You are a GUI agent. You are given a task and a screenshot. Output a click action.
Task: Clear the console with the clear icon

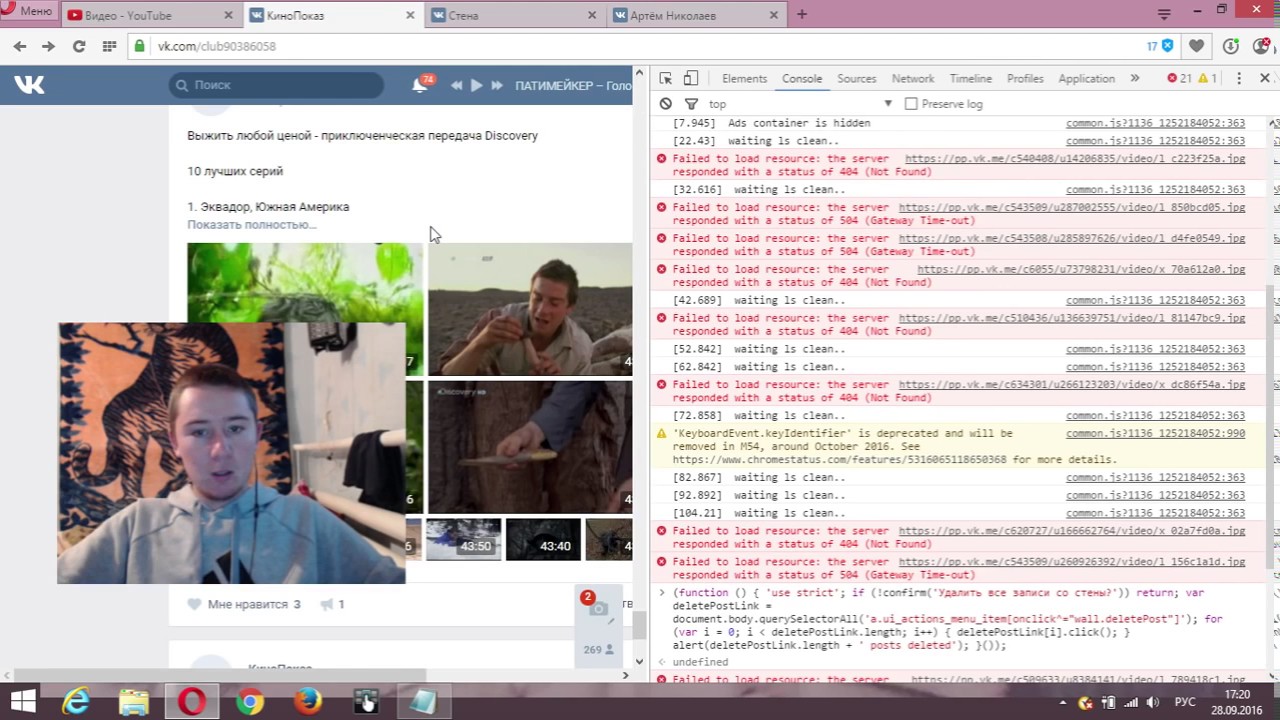click(x=665, y=104)
